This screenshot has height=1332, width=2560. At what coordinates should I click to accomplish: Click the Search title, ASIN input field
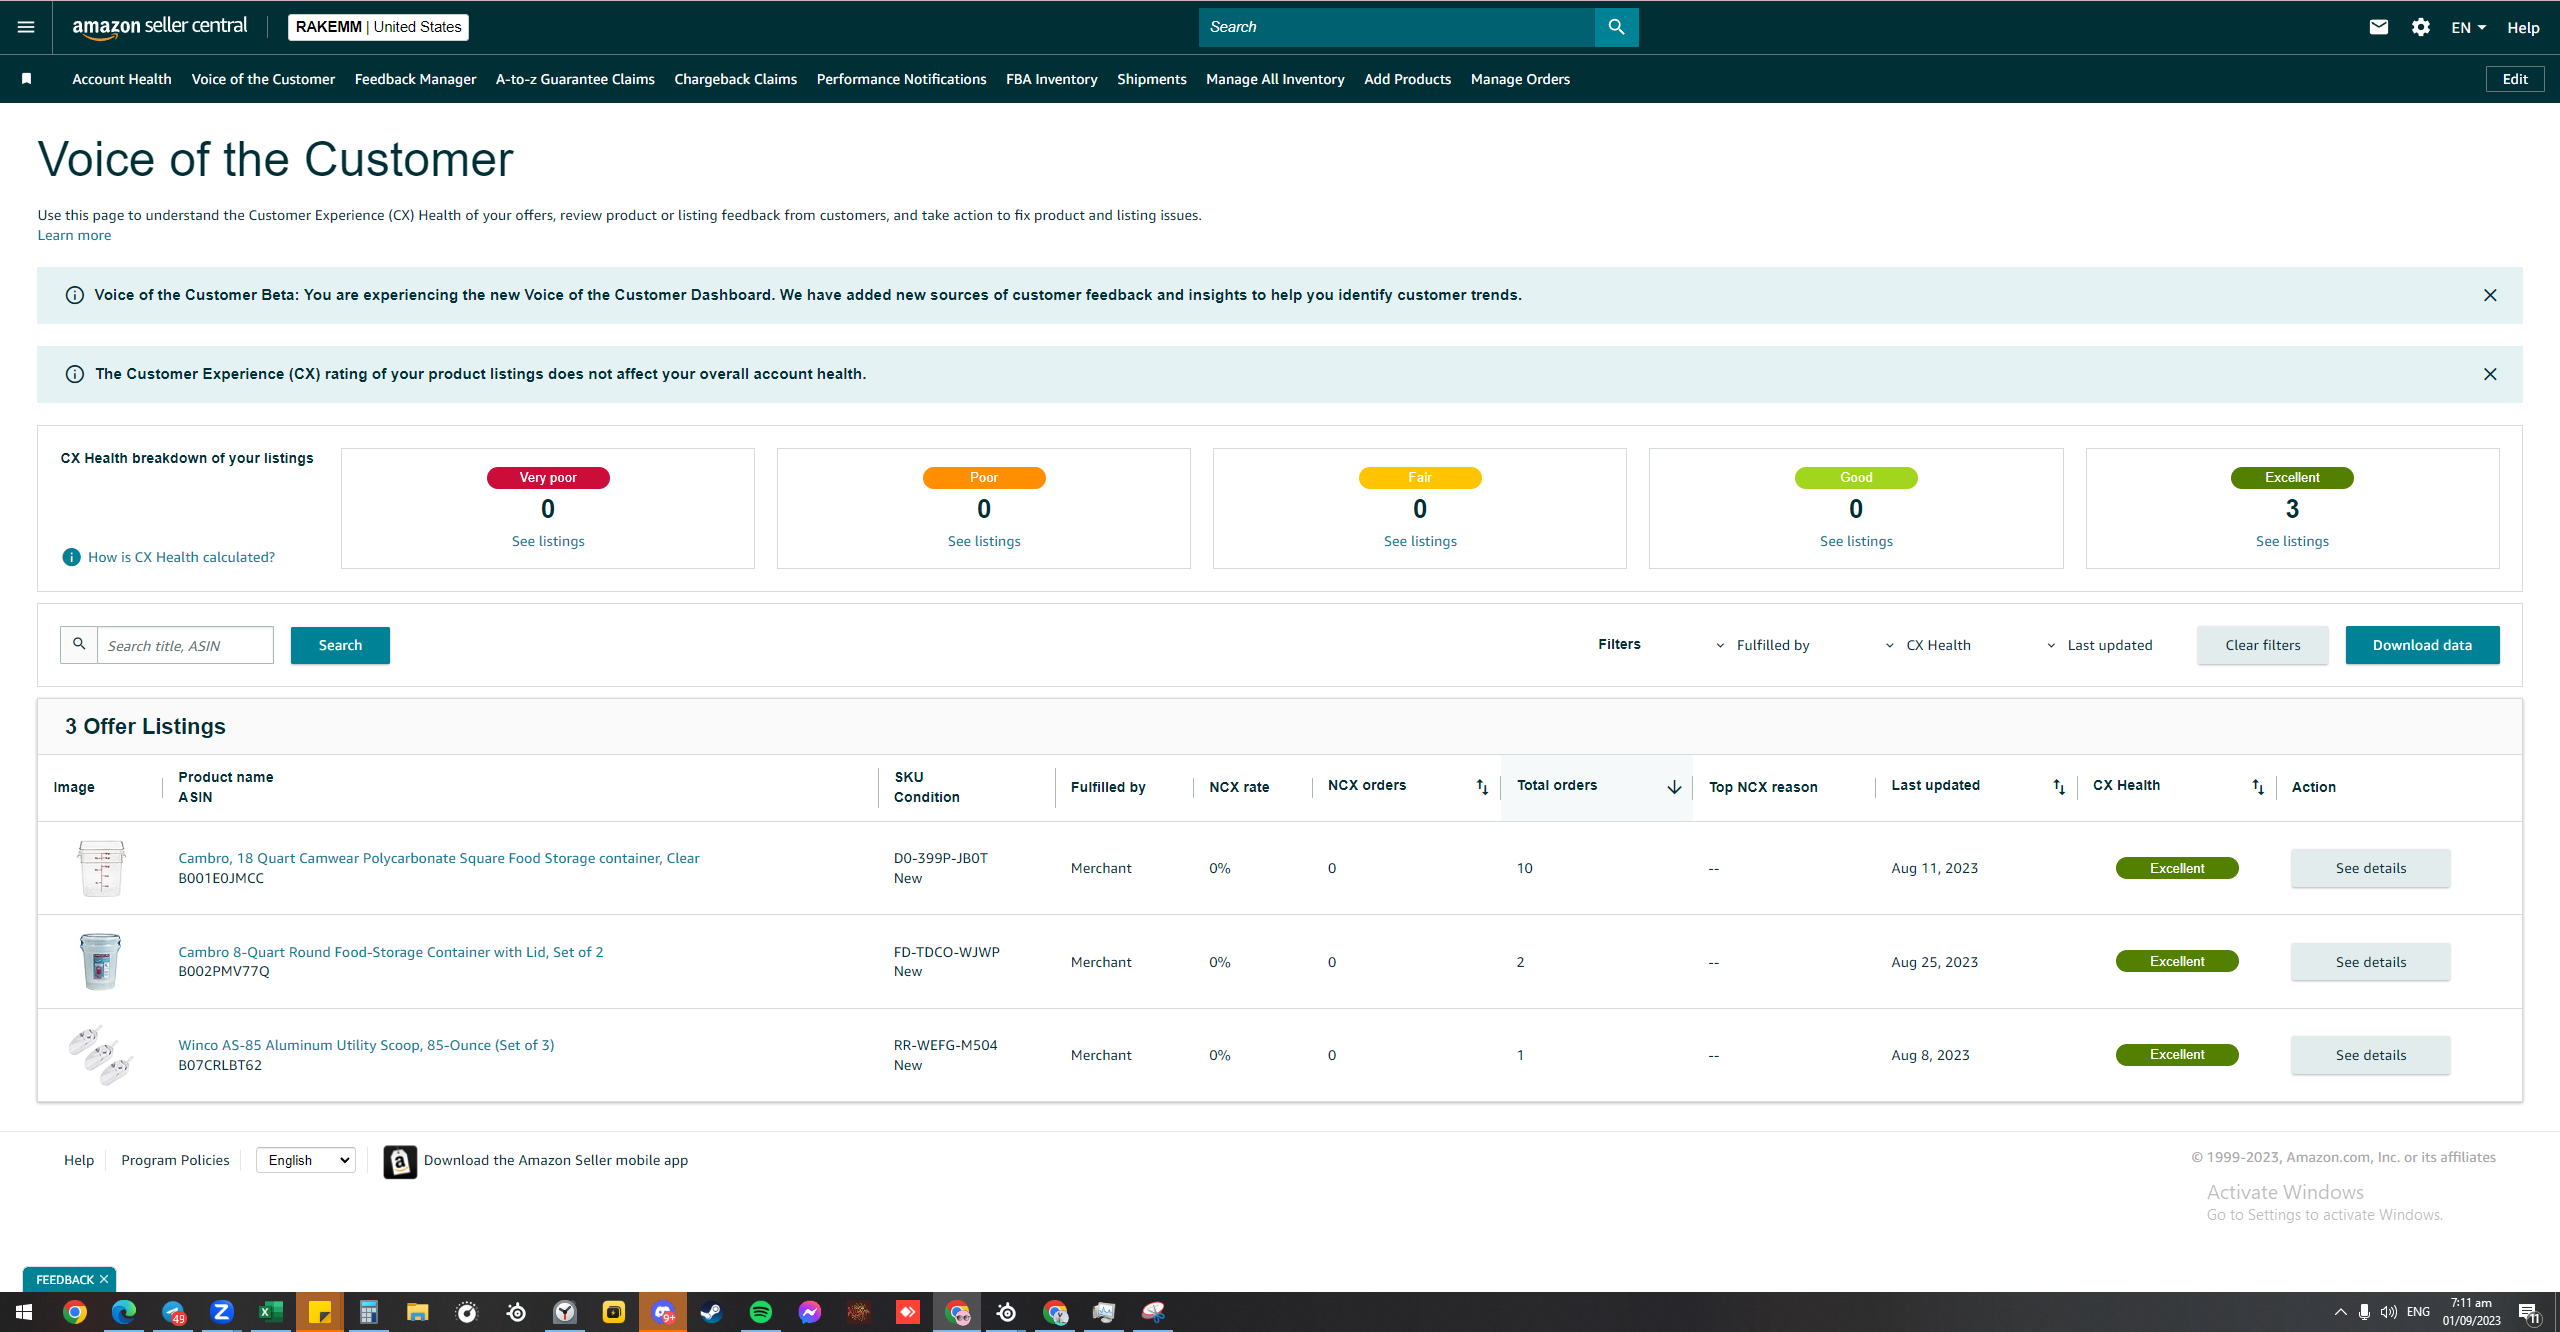pyautogui.click(x=185, y=645)
